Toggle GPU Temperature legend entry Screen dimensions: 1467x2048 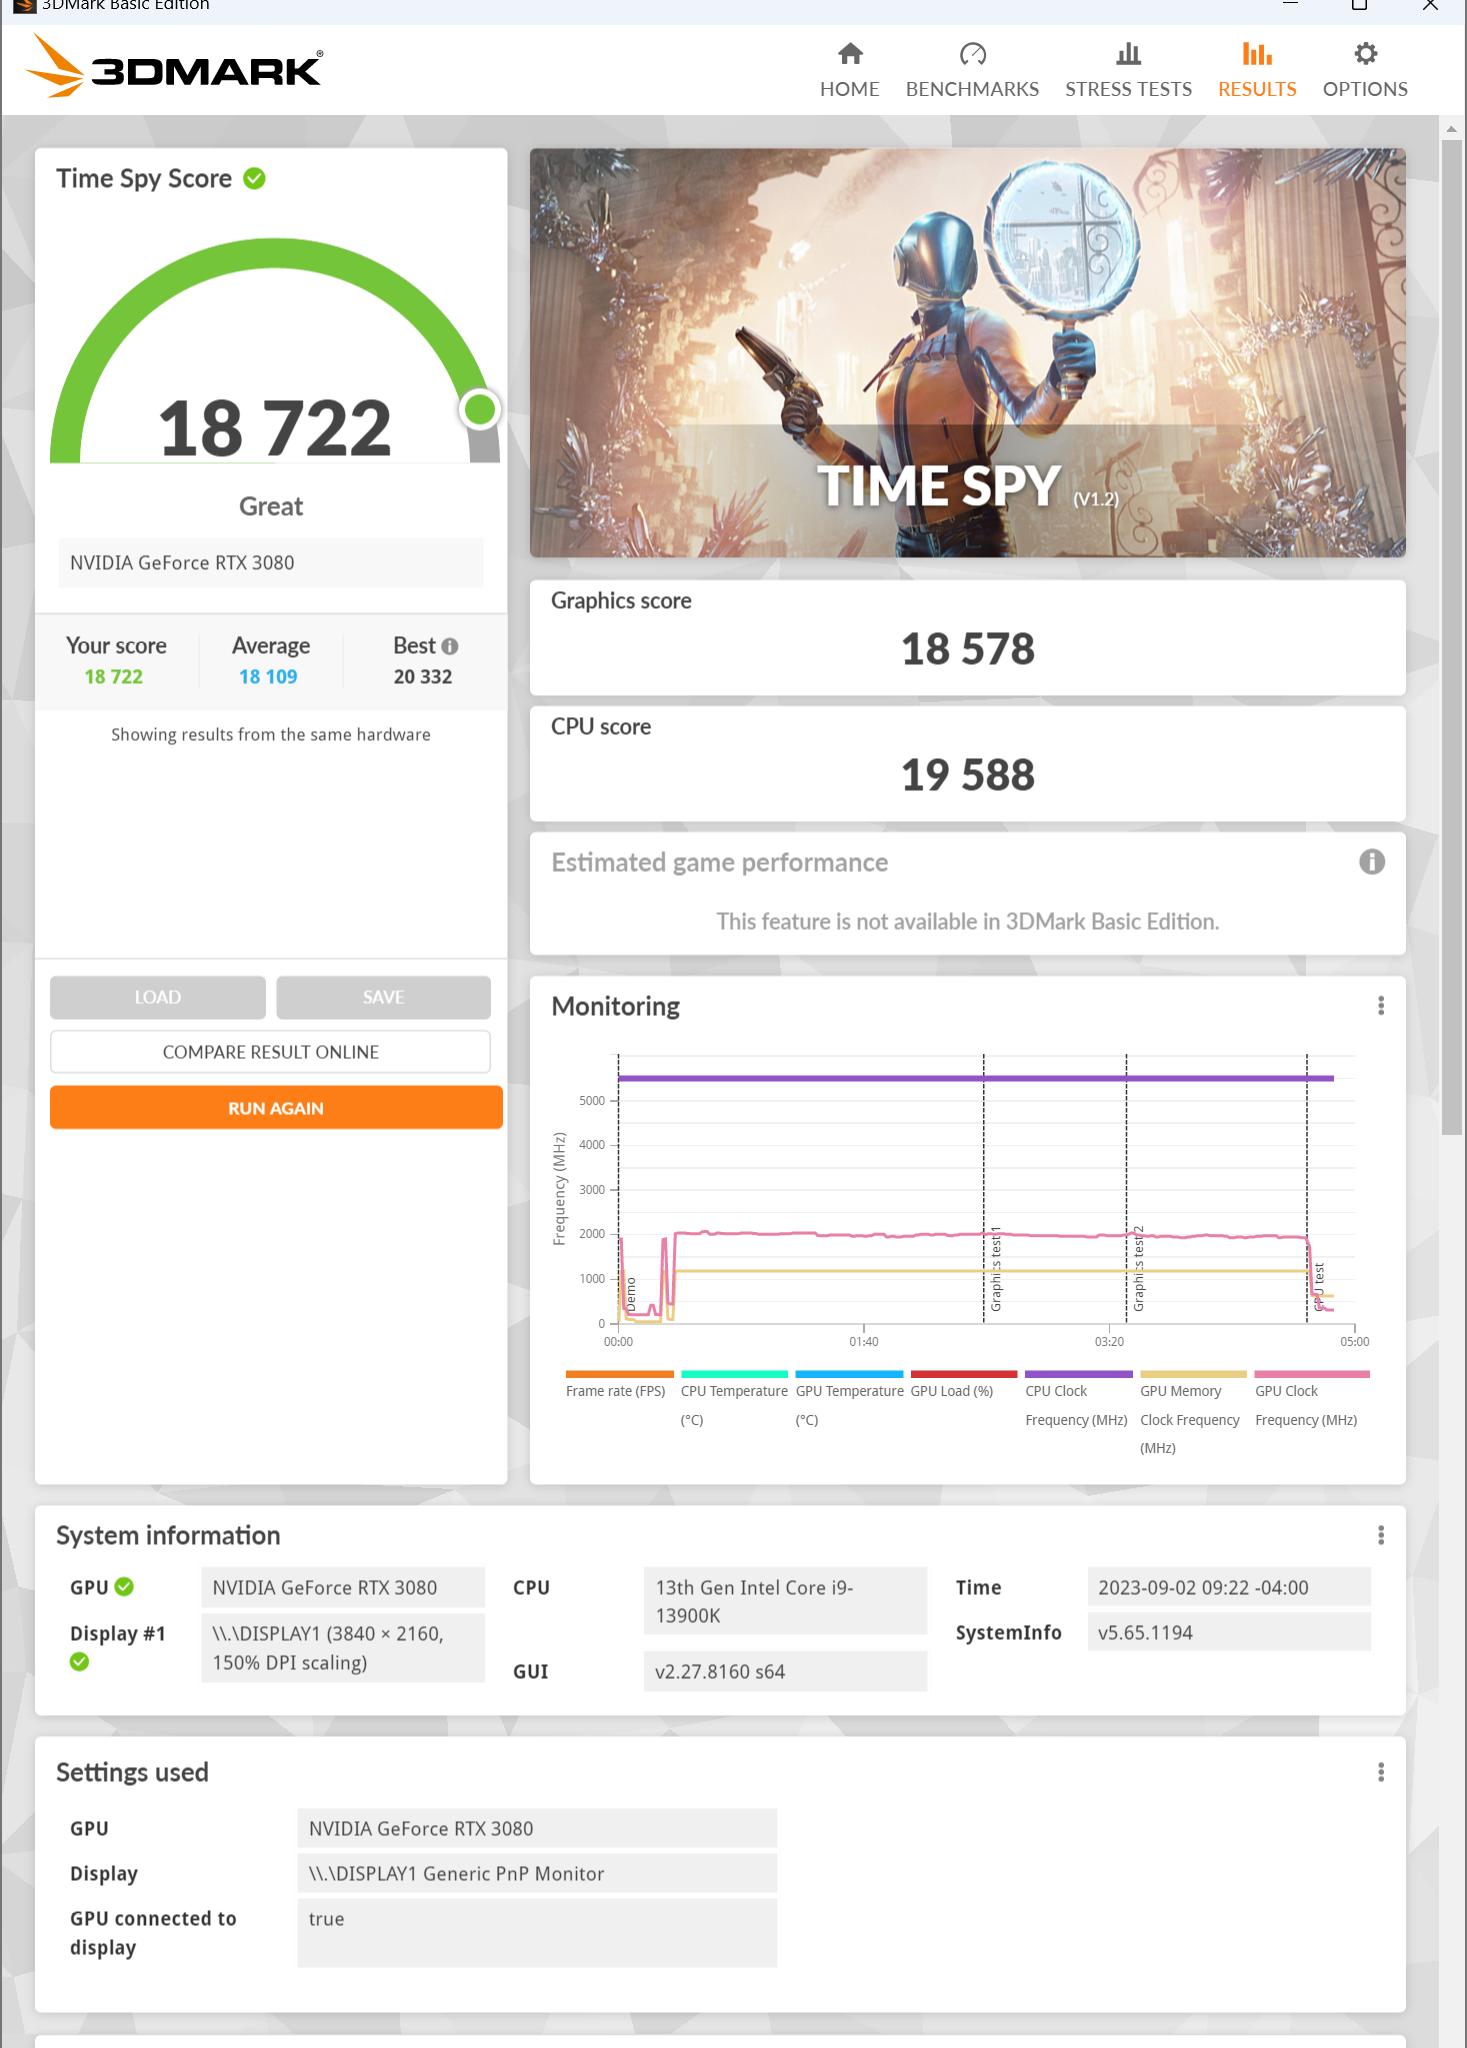pyautogui.click(x=849, y=1398)
